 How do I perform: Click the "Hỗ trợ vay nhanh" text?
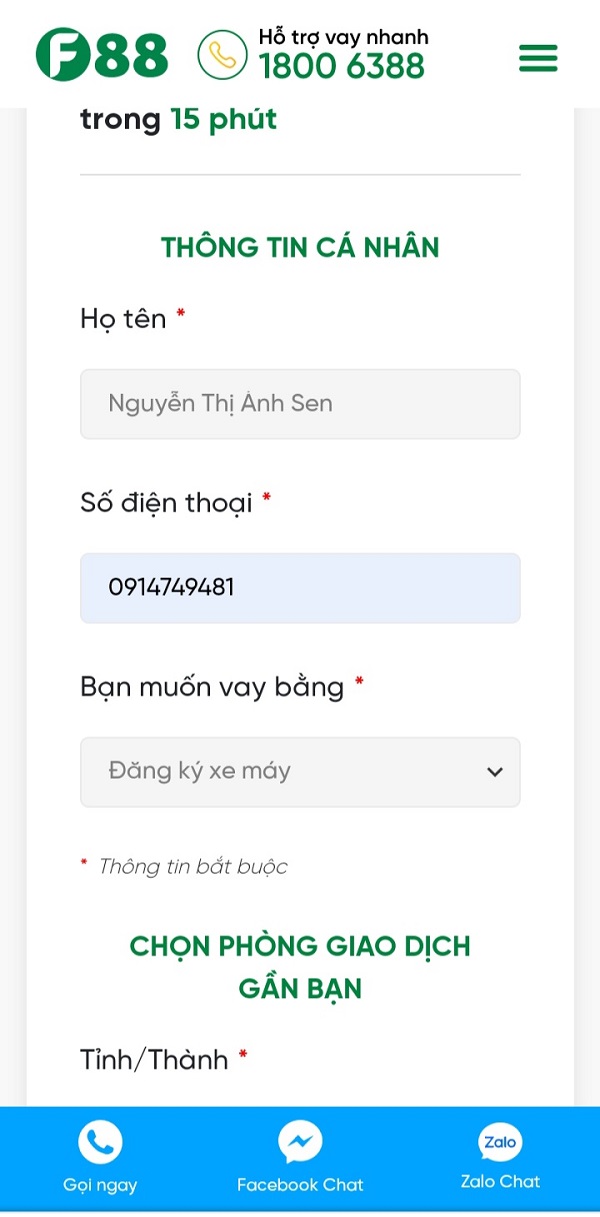pos(343,37)
